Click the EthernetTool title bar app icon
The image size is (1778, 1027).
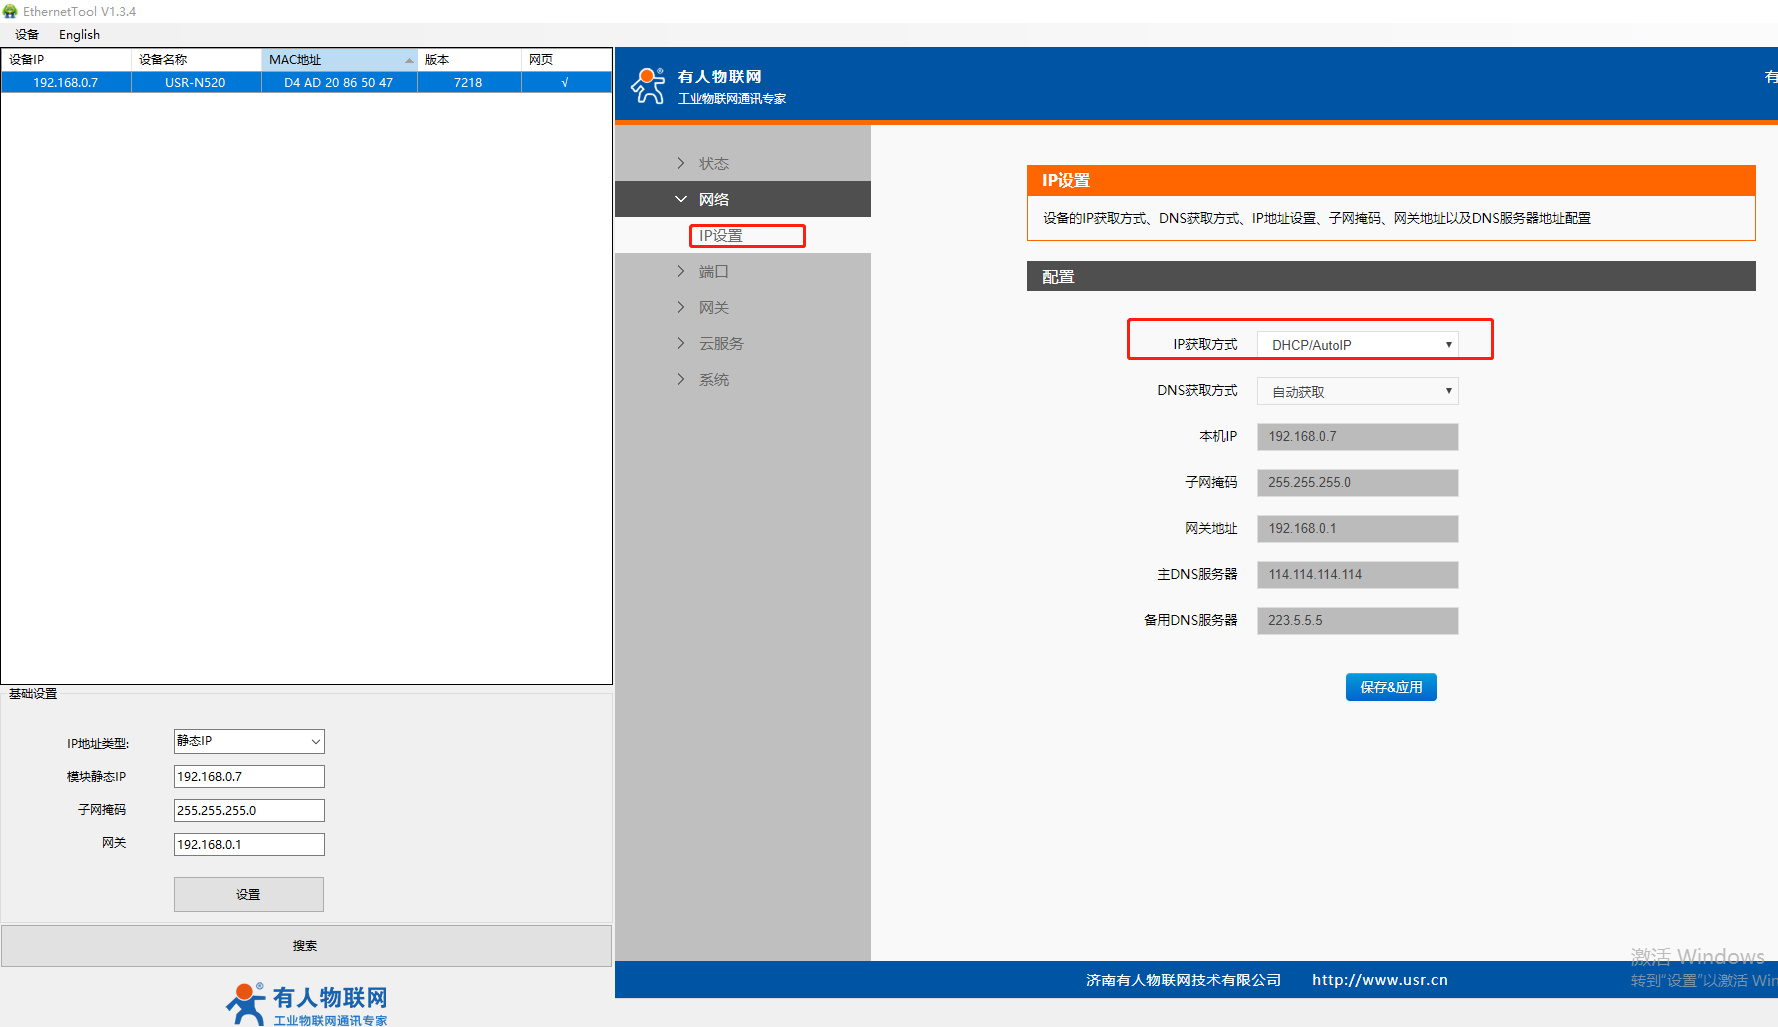(x=10, y=11)
